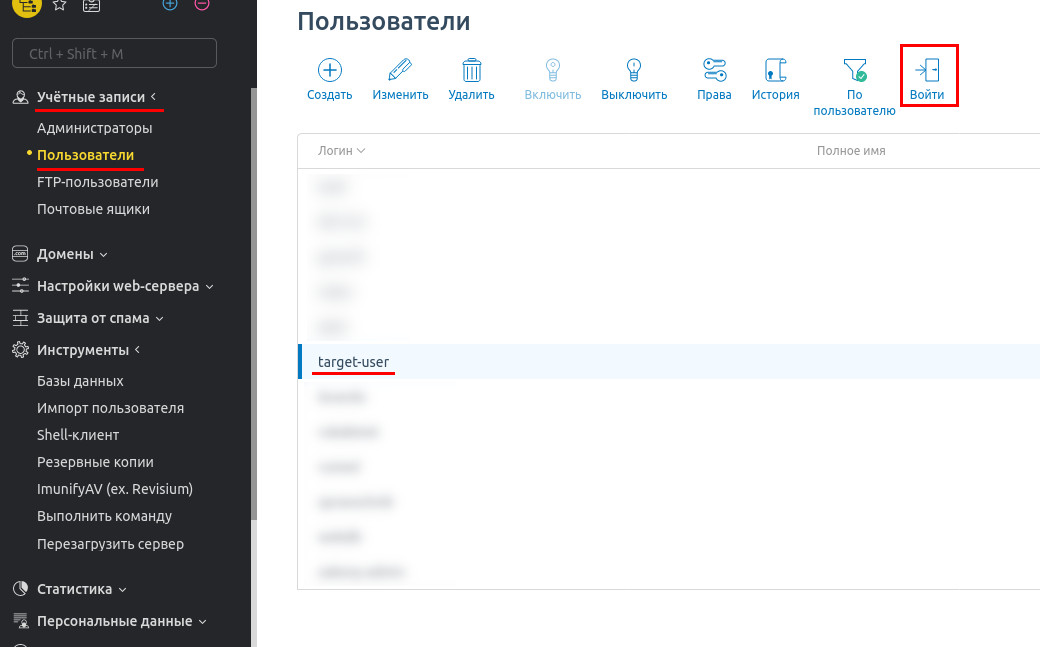The image size is (1040, 647).
Task: Click the Ctrl + Shift + M search field
Action: 114,53
